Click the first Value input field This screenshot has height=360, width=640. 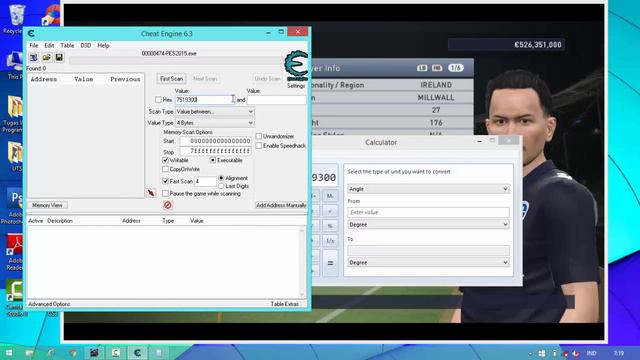coord(205,100)
